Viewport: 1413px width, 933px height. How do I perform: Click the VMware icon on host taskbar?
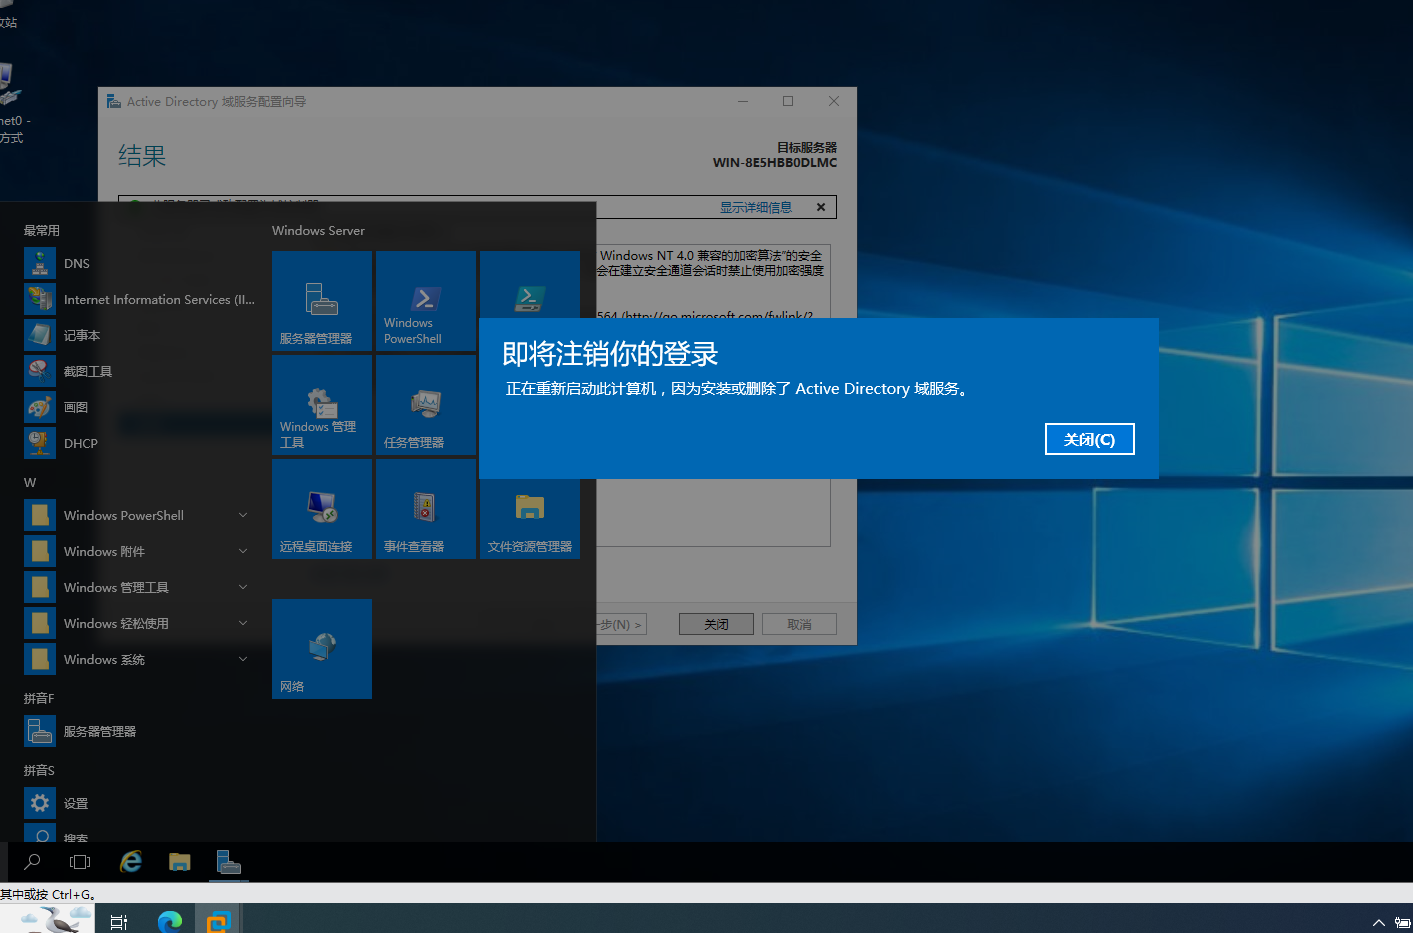click(219, 921)
